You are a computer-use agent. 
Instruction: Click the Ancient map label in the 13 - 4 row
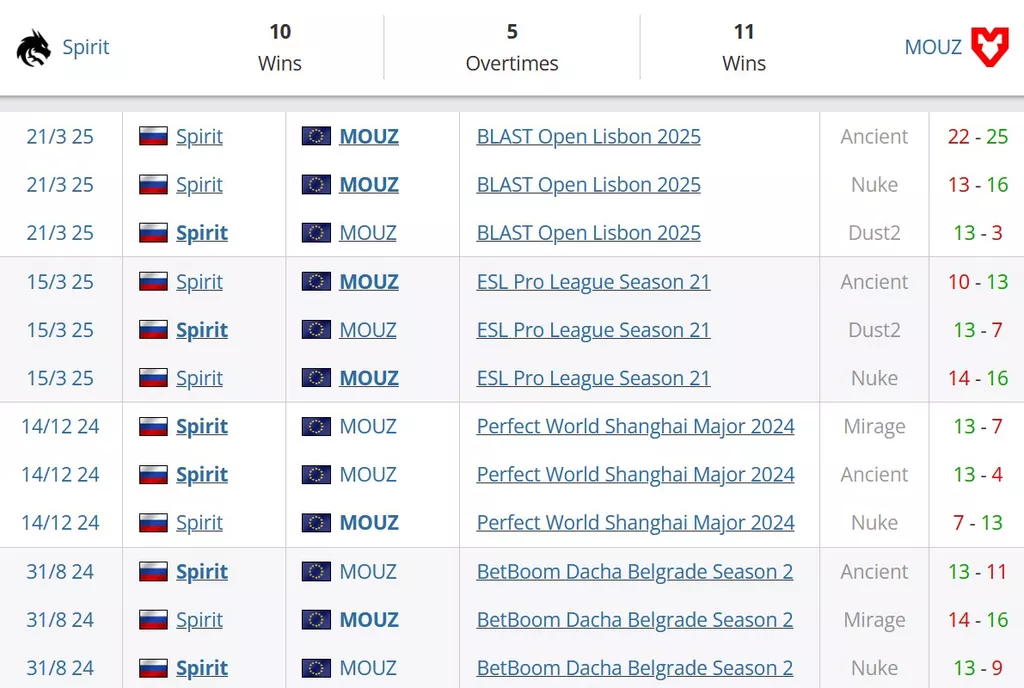pyautogui.click(x=874, y=475)
